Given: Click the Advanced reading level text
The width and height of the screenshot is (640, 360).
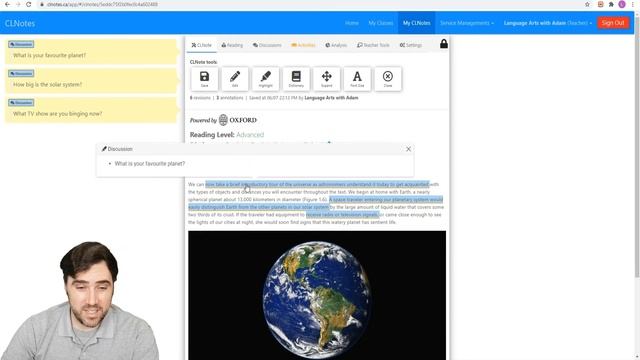Looking at the screenshot, I should 250,135.
